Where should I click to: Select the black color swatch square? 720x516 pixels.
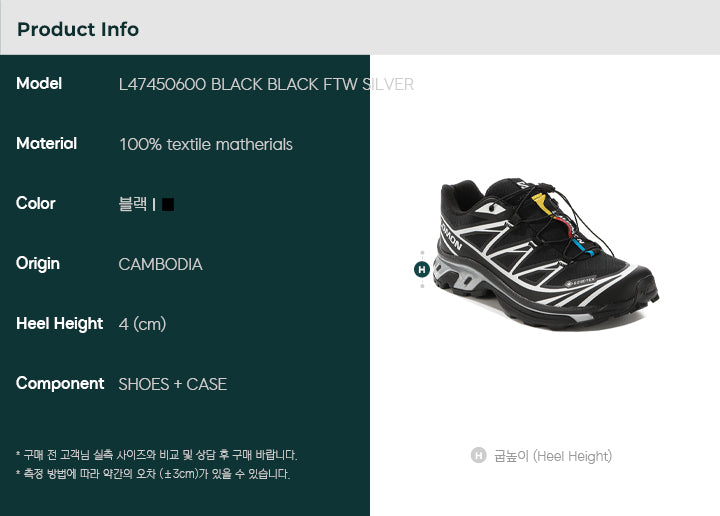pos(168,204)
